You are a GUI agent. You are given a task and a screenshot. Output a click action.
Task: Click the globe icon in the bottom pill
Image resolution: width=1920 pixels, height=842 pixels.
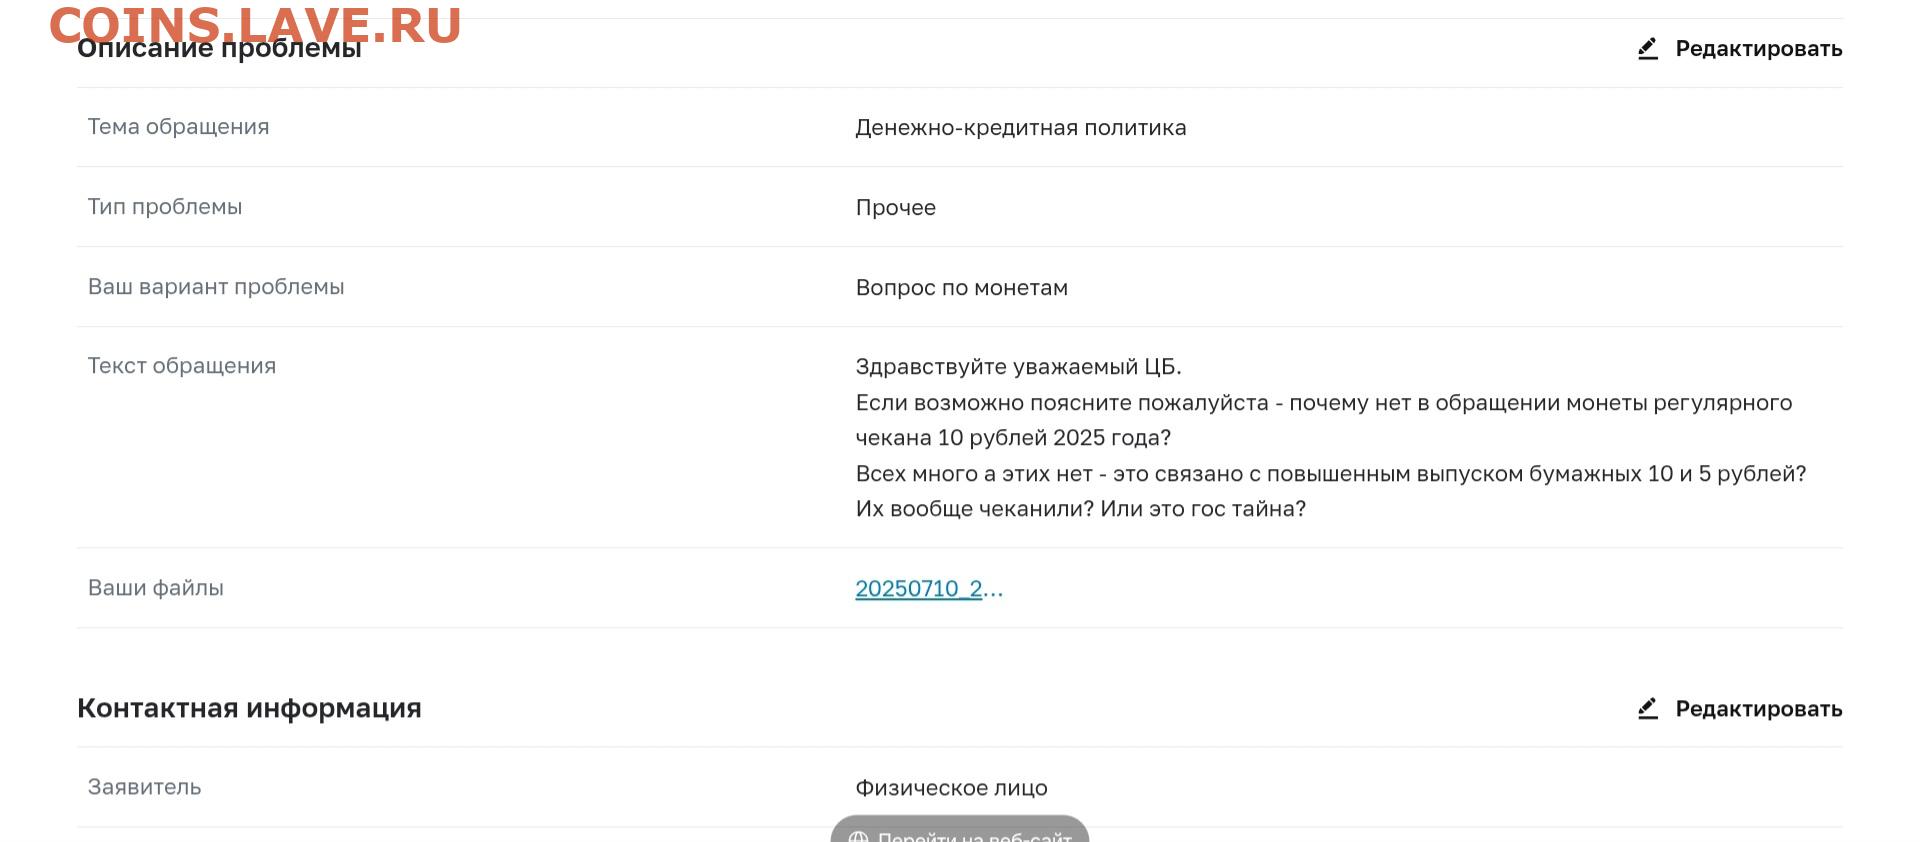(x=858, y=836)
